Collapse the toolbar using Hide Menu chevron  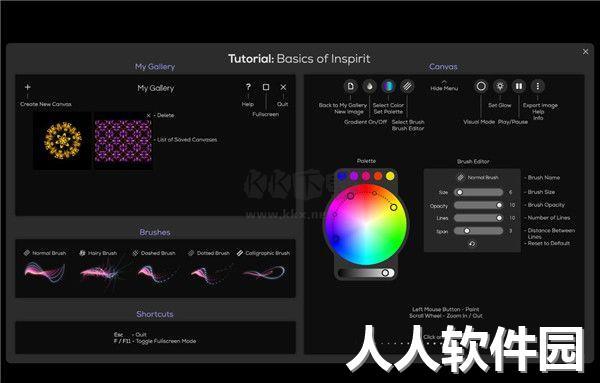coord(444,82)
